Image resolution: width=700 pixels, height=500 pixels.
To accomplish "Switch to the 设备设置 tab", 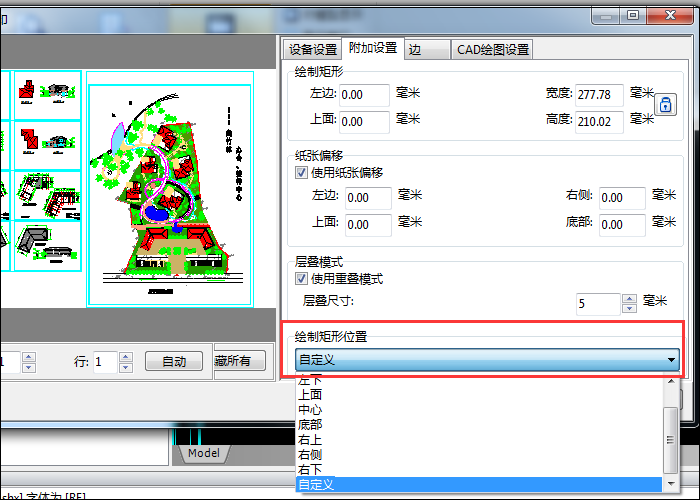I will click(312, 49).
